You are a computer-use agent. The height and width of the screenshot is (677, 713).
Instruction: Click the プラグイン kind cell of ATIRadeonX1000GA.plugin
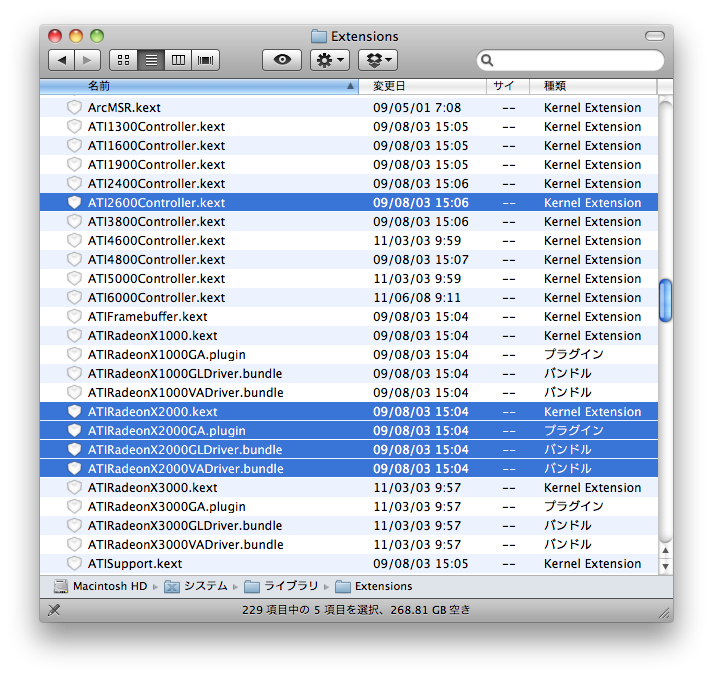573,355
